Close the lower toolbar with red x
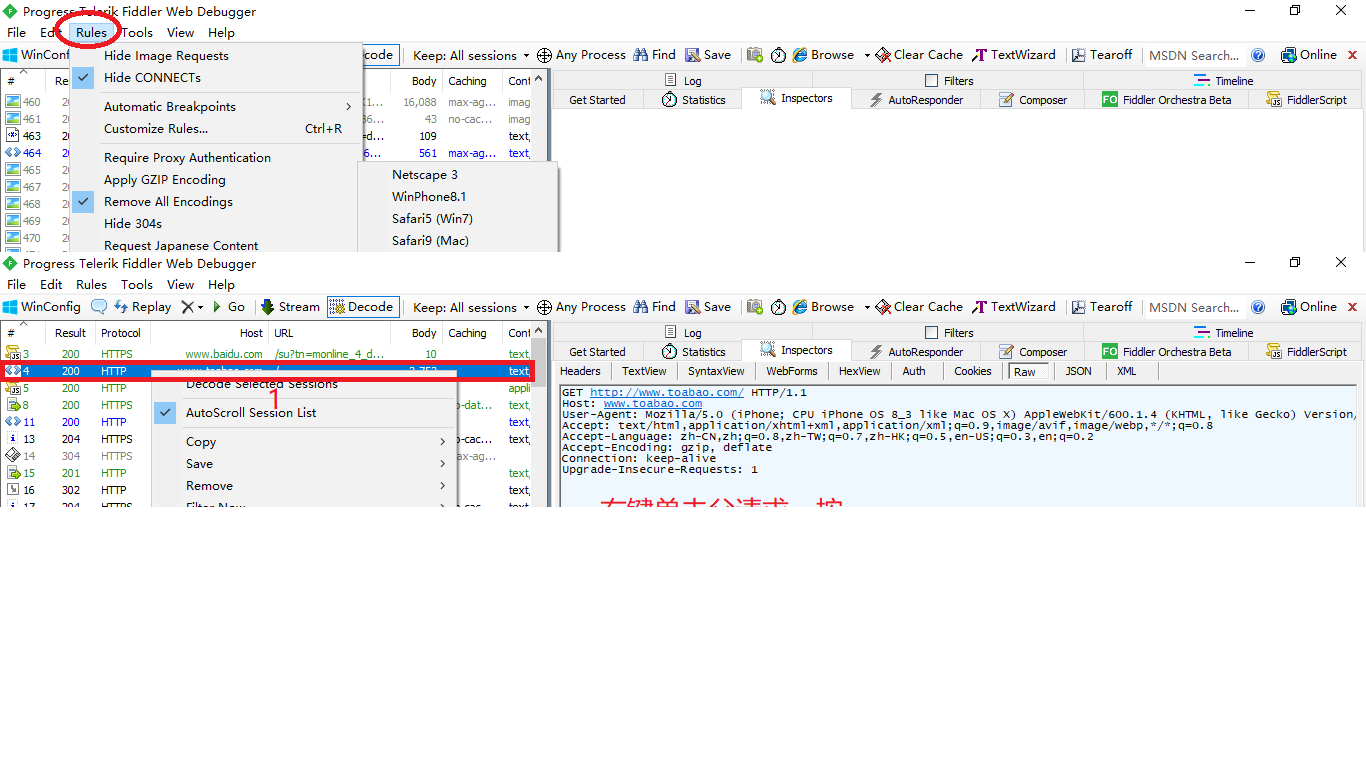The width and height of the screenshot is (1366, 768). pyautogui.click(x=1353, y=307)
